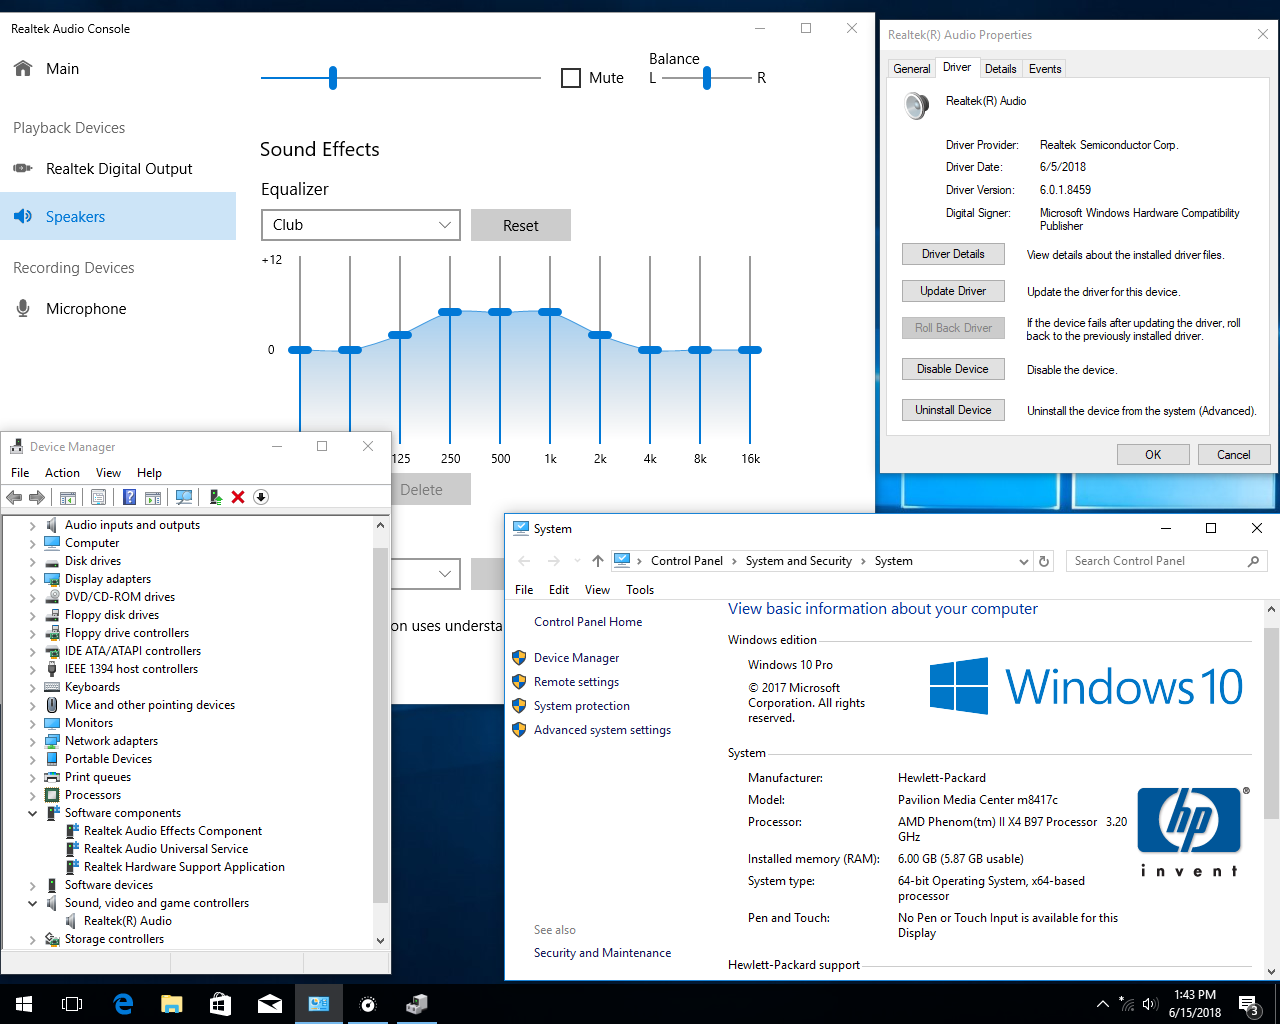Select Realtek Hardware Support Application item
Viewport: 1280px width, 1024px height.
184,867
